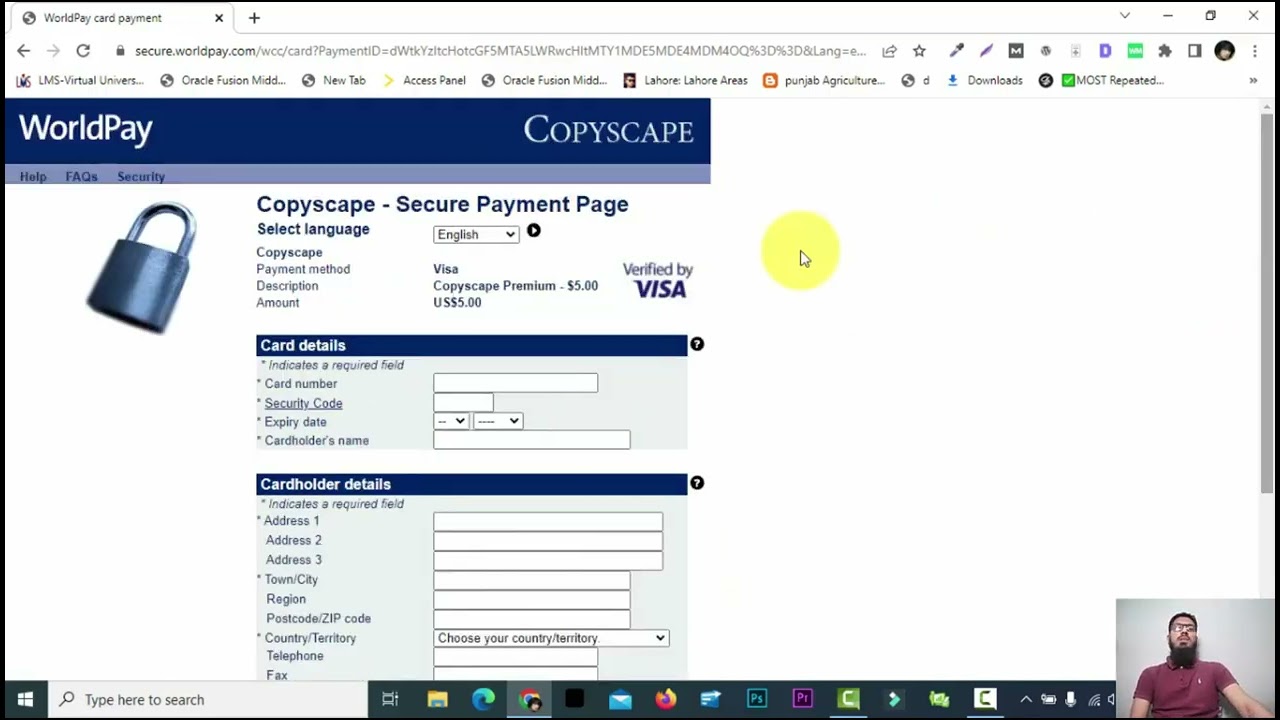Screen dimensions: 1280x720
Task: Click the Security Code link
Action: (303, 403)
